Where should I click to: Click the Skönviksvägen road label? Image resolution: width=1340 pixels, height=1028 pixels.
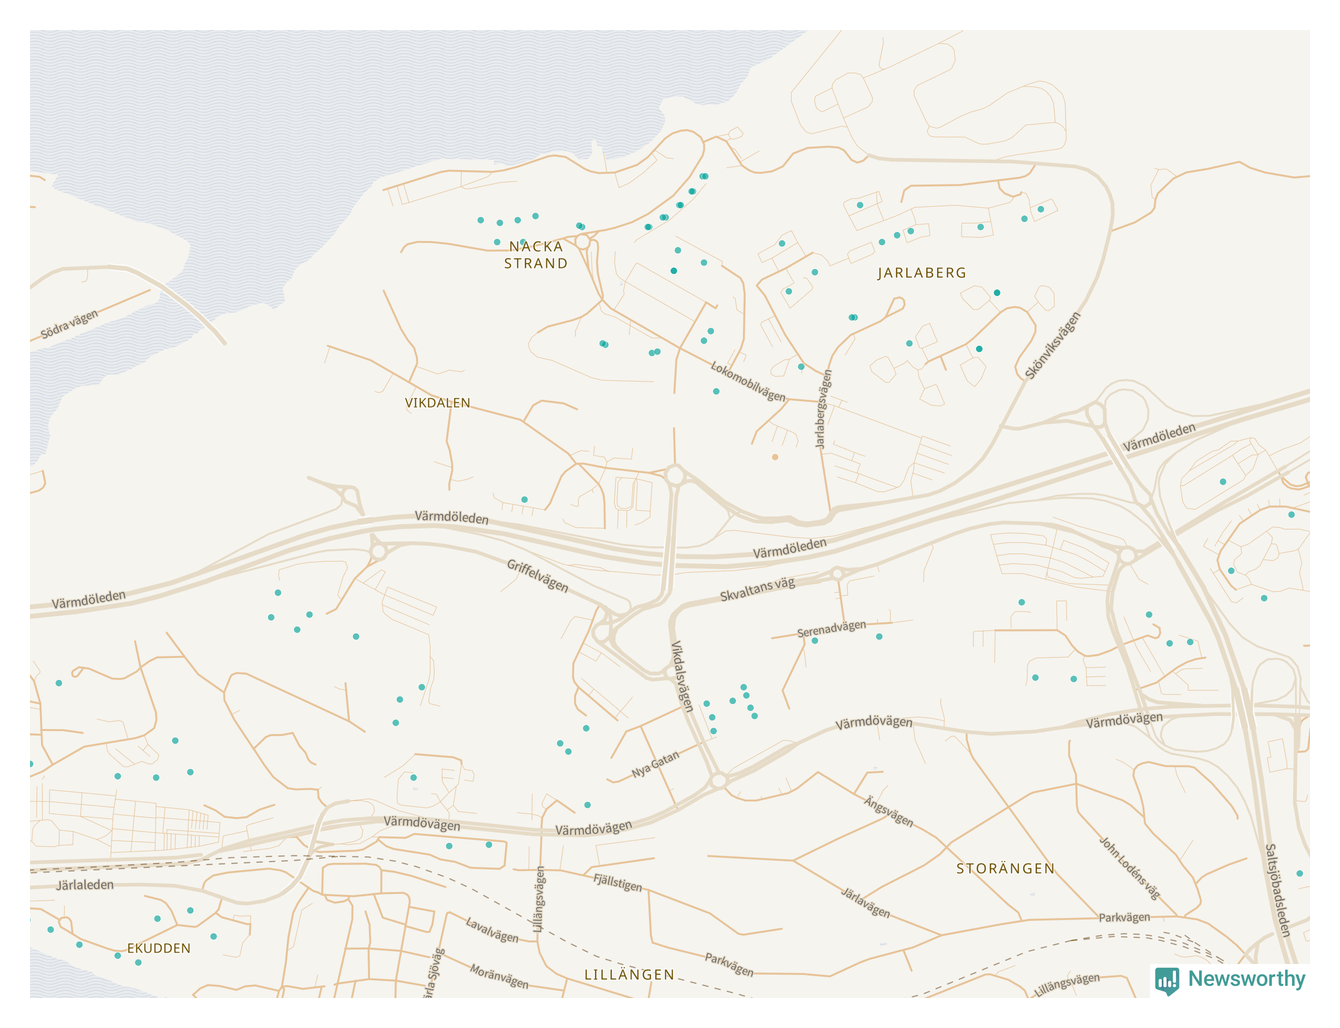pyautogui.click(x=1053, y=346)
